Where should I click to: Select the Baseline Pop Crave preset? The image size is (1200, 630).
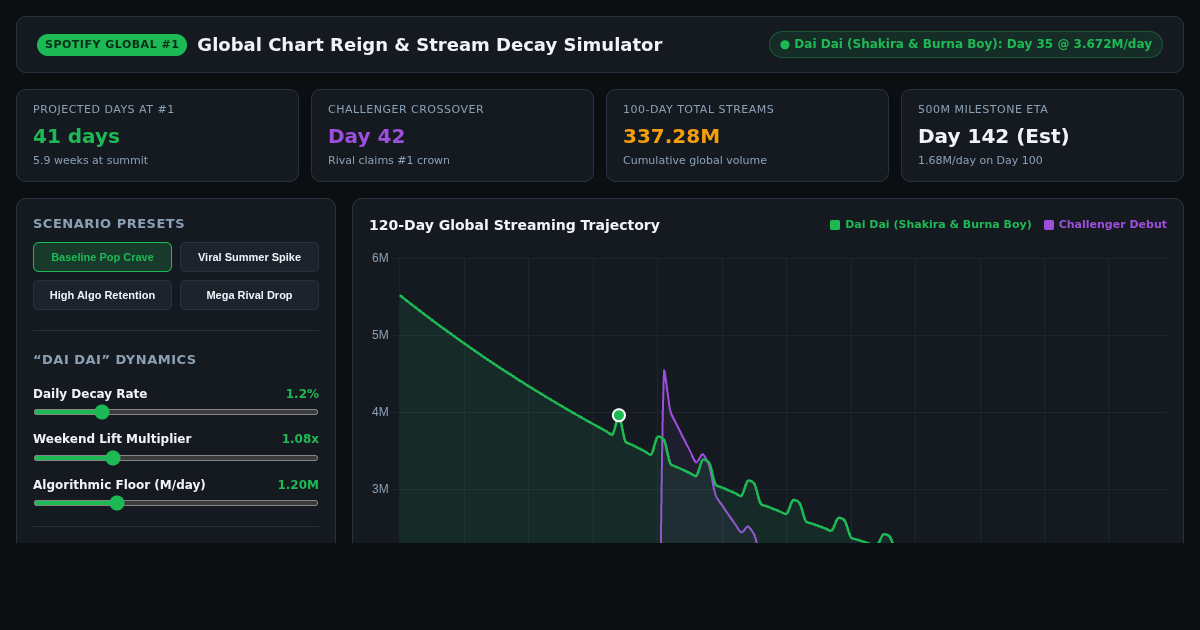(x=102, y=257)
